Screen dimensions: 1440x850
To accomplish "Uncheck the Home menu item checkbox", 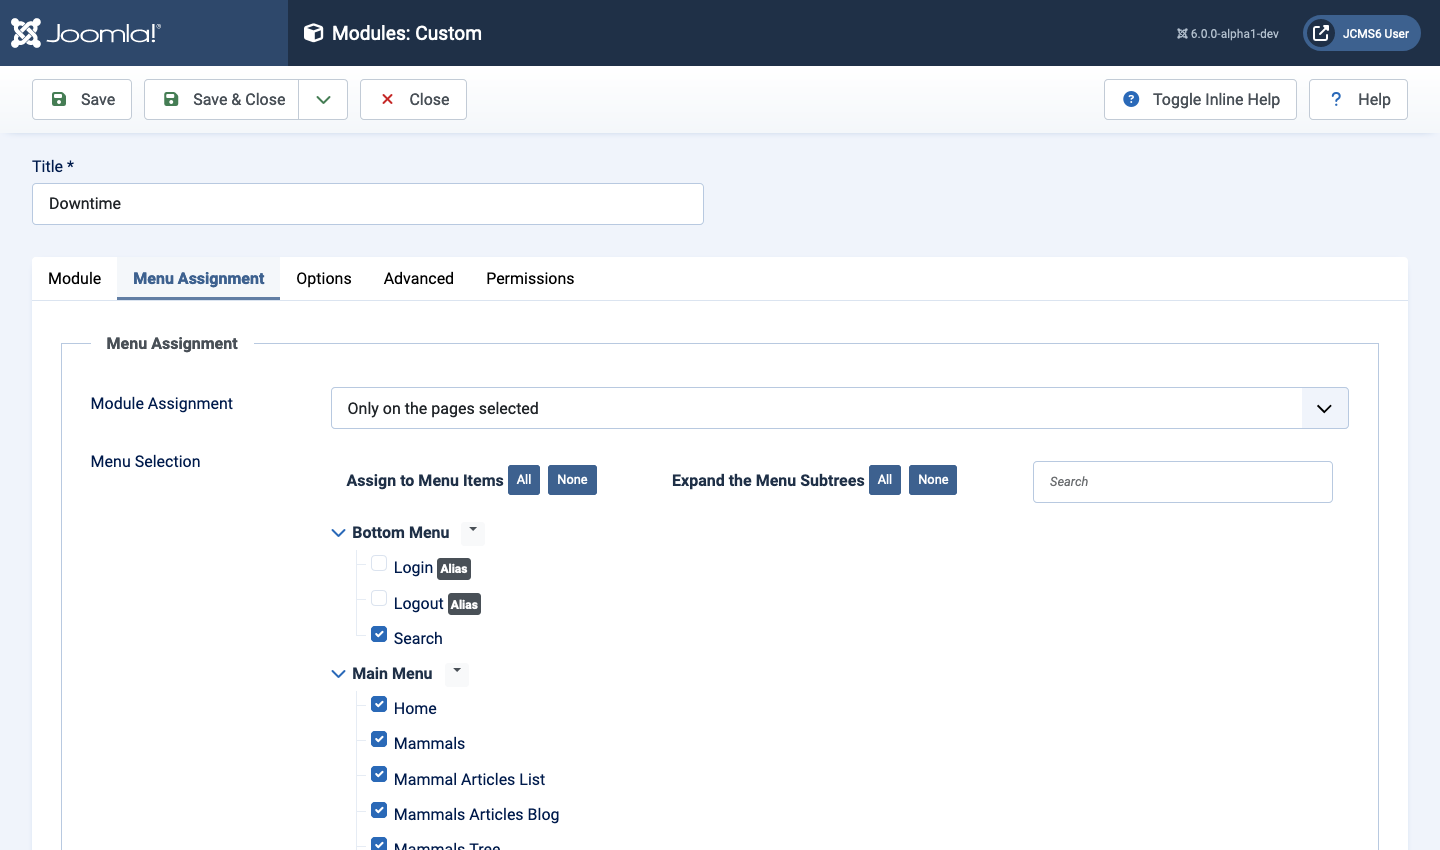I will pos(379,705).
